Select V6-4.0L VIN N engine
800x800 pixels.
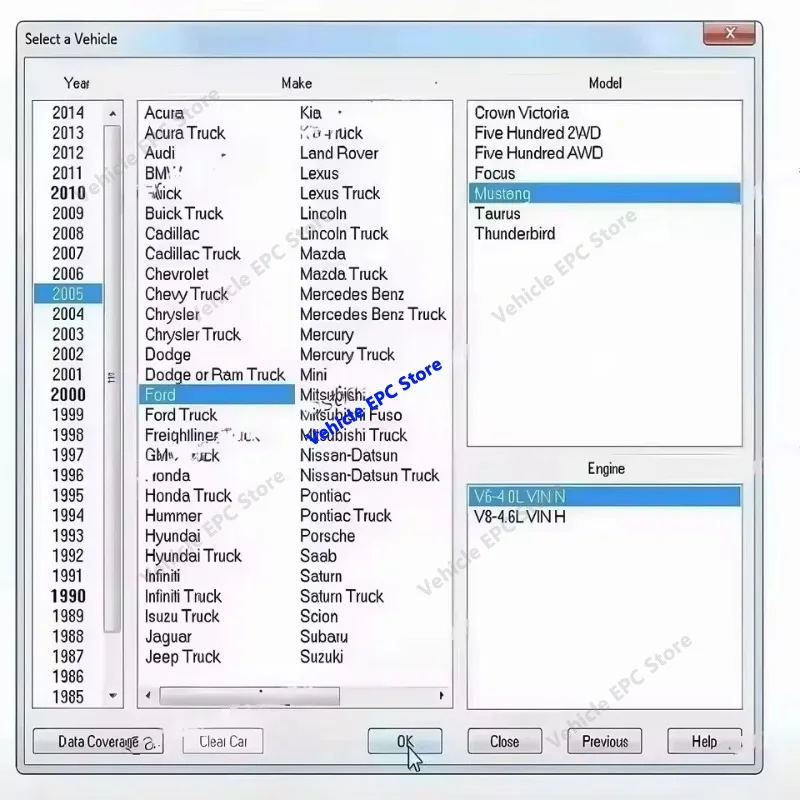(x=605, y=496)
